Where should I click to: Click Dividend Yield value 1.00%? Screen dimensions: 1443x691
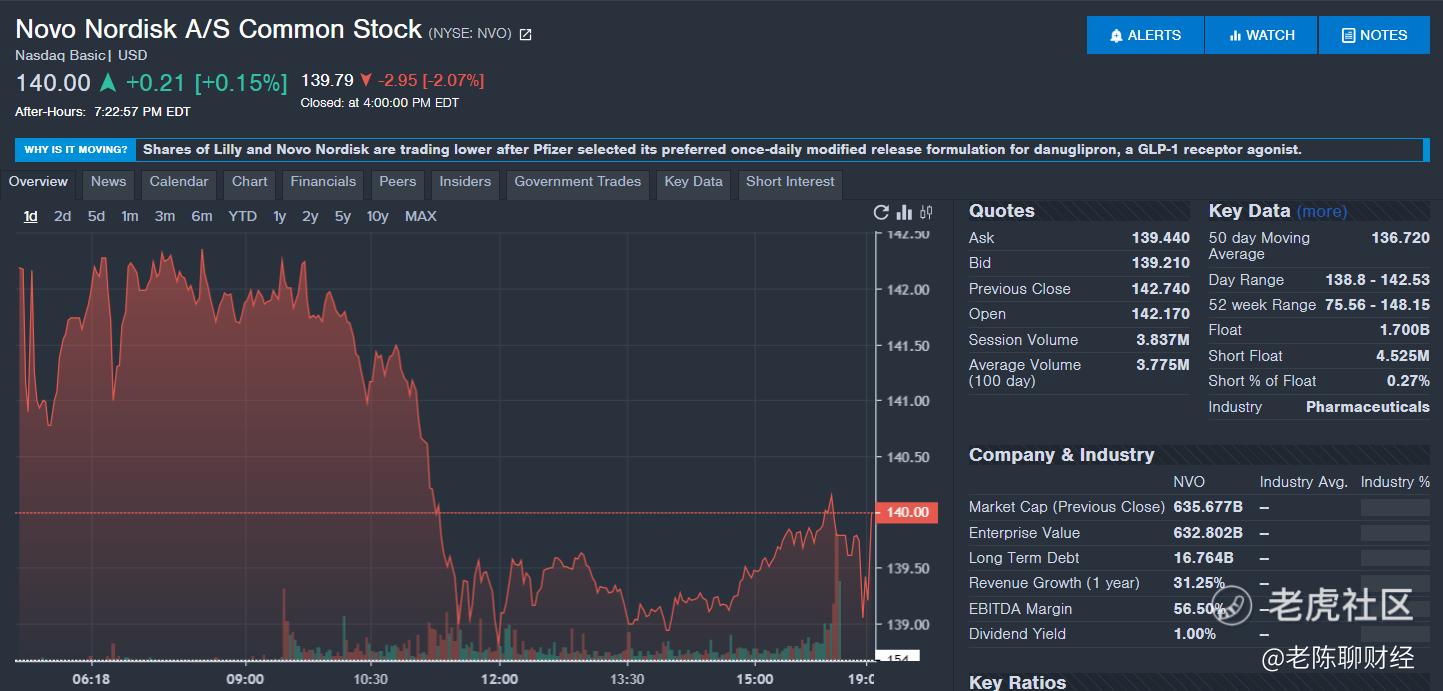[1194, 634]
